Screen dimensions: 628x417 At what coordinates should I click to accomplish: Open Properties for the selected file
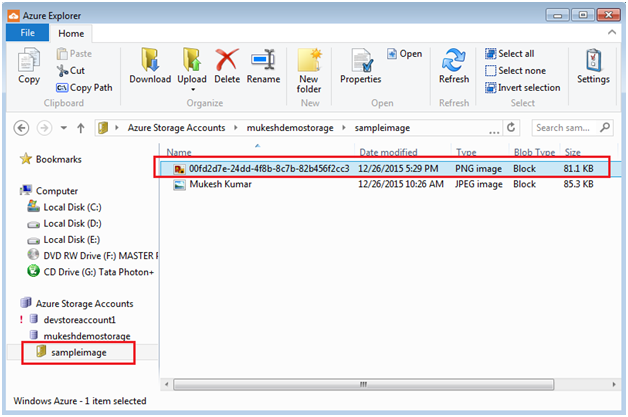(x=360, y=66)
